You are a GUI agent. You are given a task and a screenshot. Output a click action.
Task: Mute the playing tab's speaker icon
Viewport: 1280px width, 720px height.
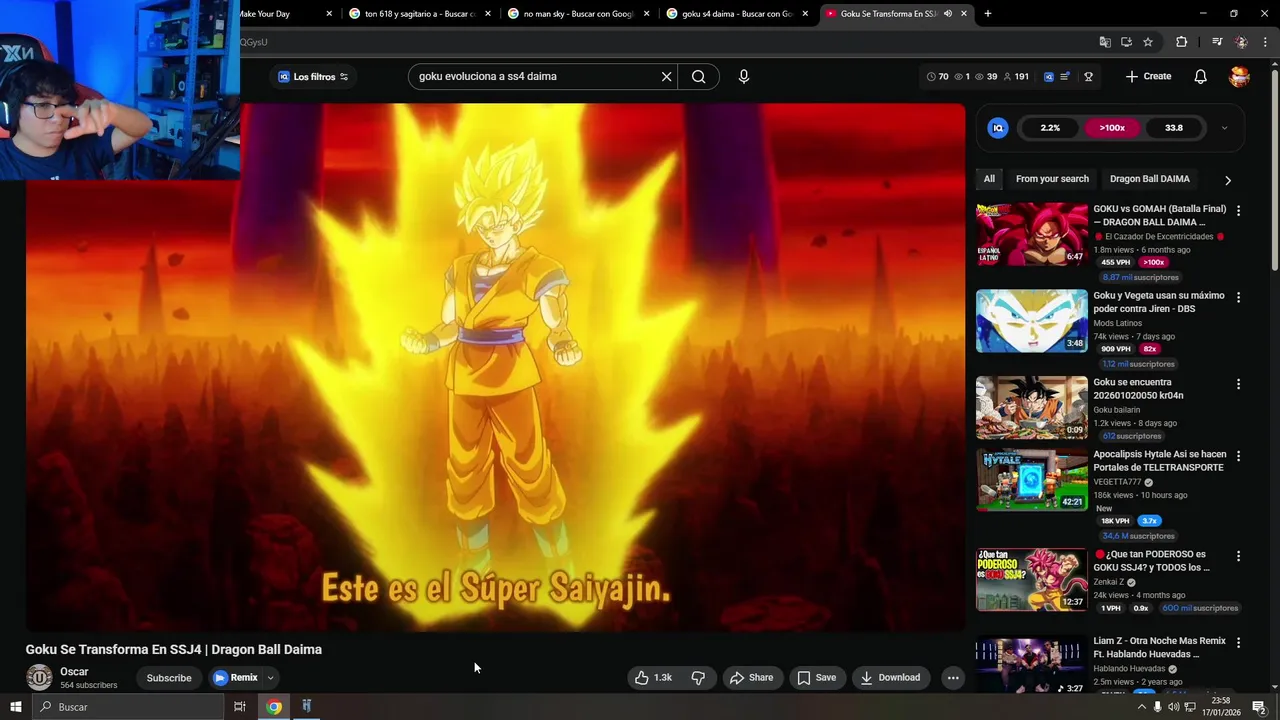(948, 14)
